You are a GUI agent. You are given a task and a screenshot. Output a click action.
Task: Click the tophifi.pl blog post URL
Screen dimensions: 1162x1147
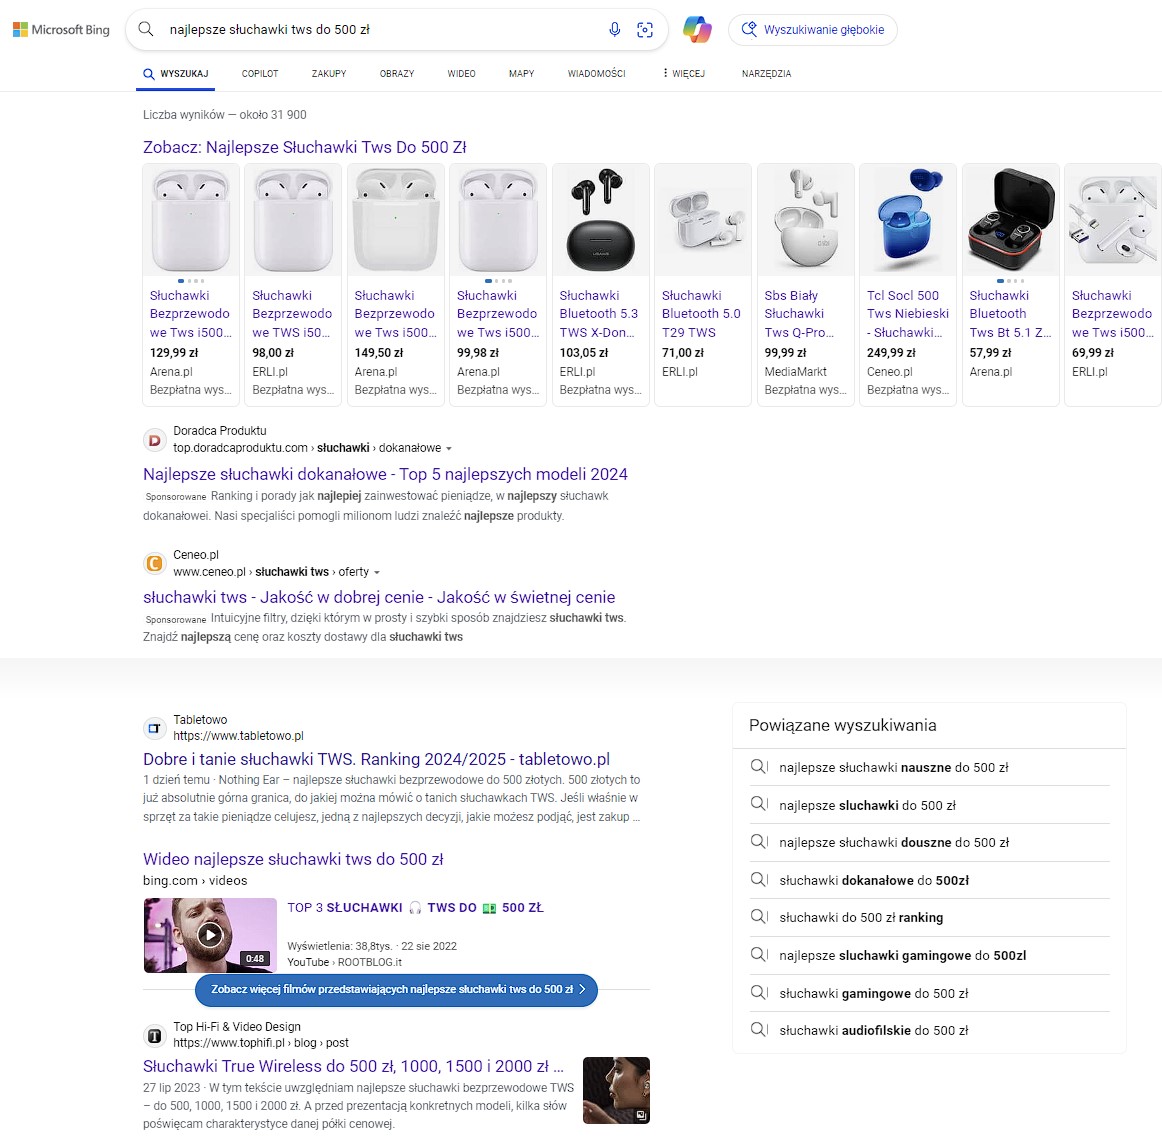tap(261, 1043)
